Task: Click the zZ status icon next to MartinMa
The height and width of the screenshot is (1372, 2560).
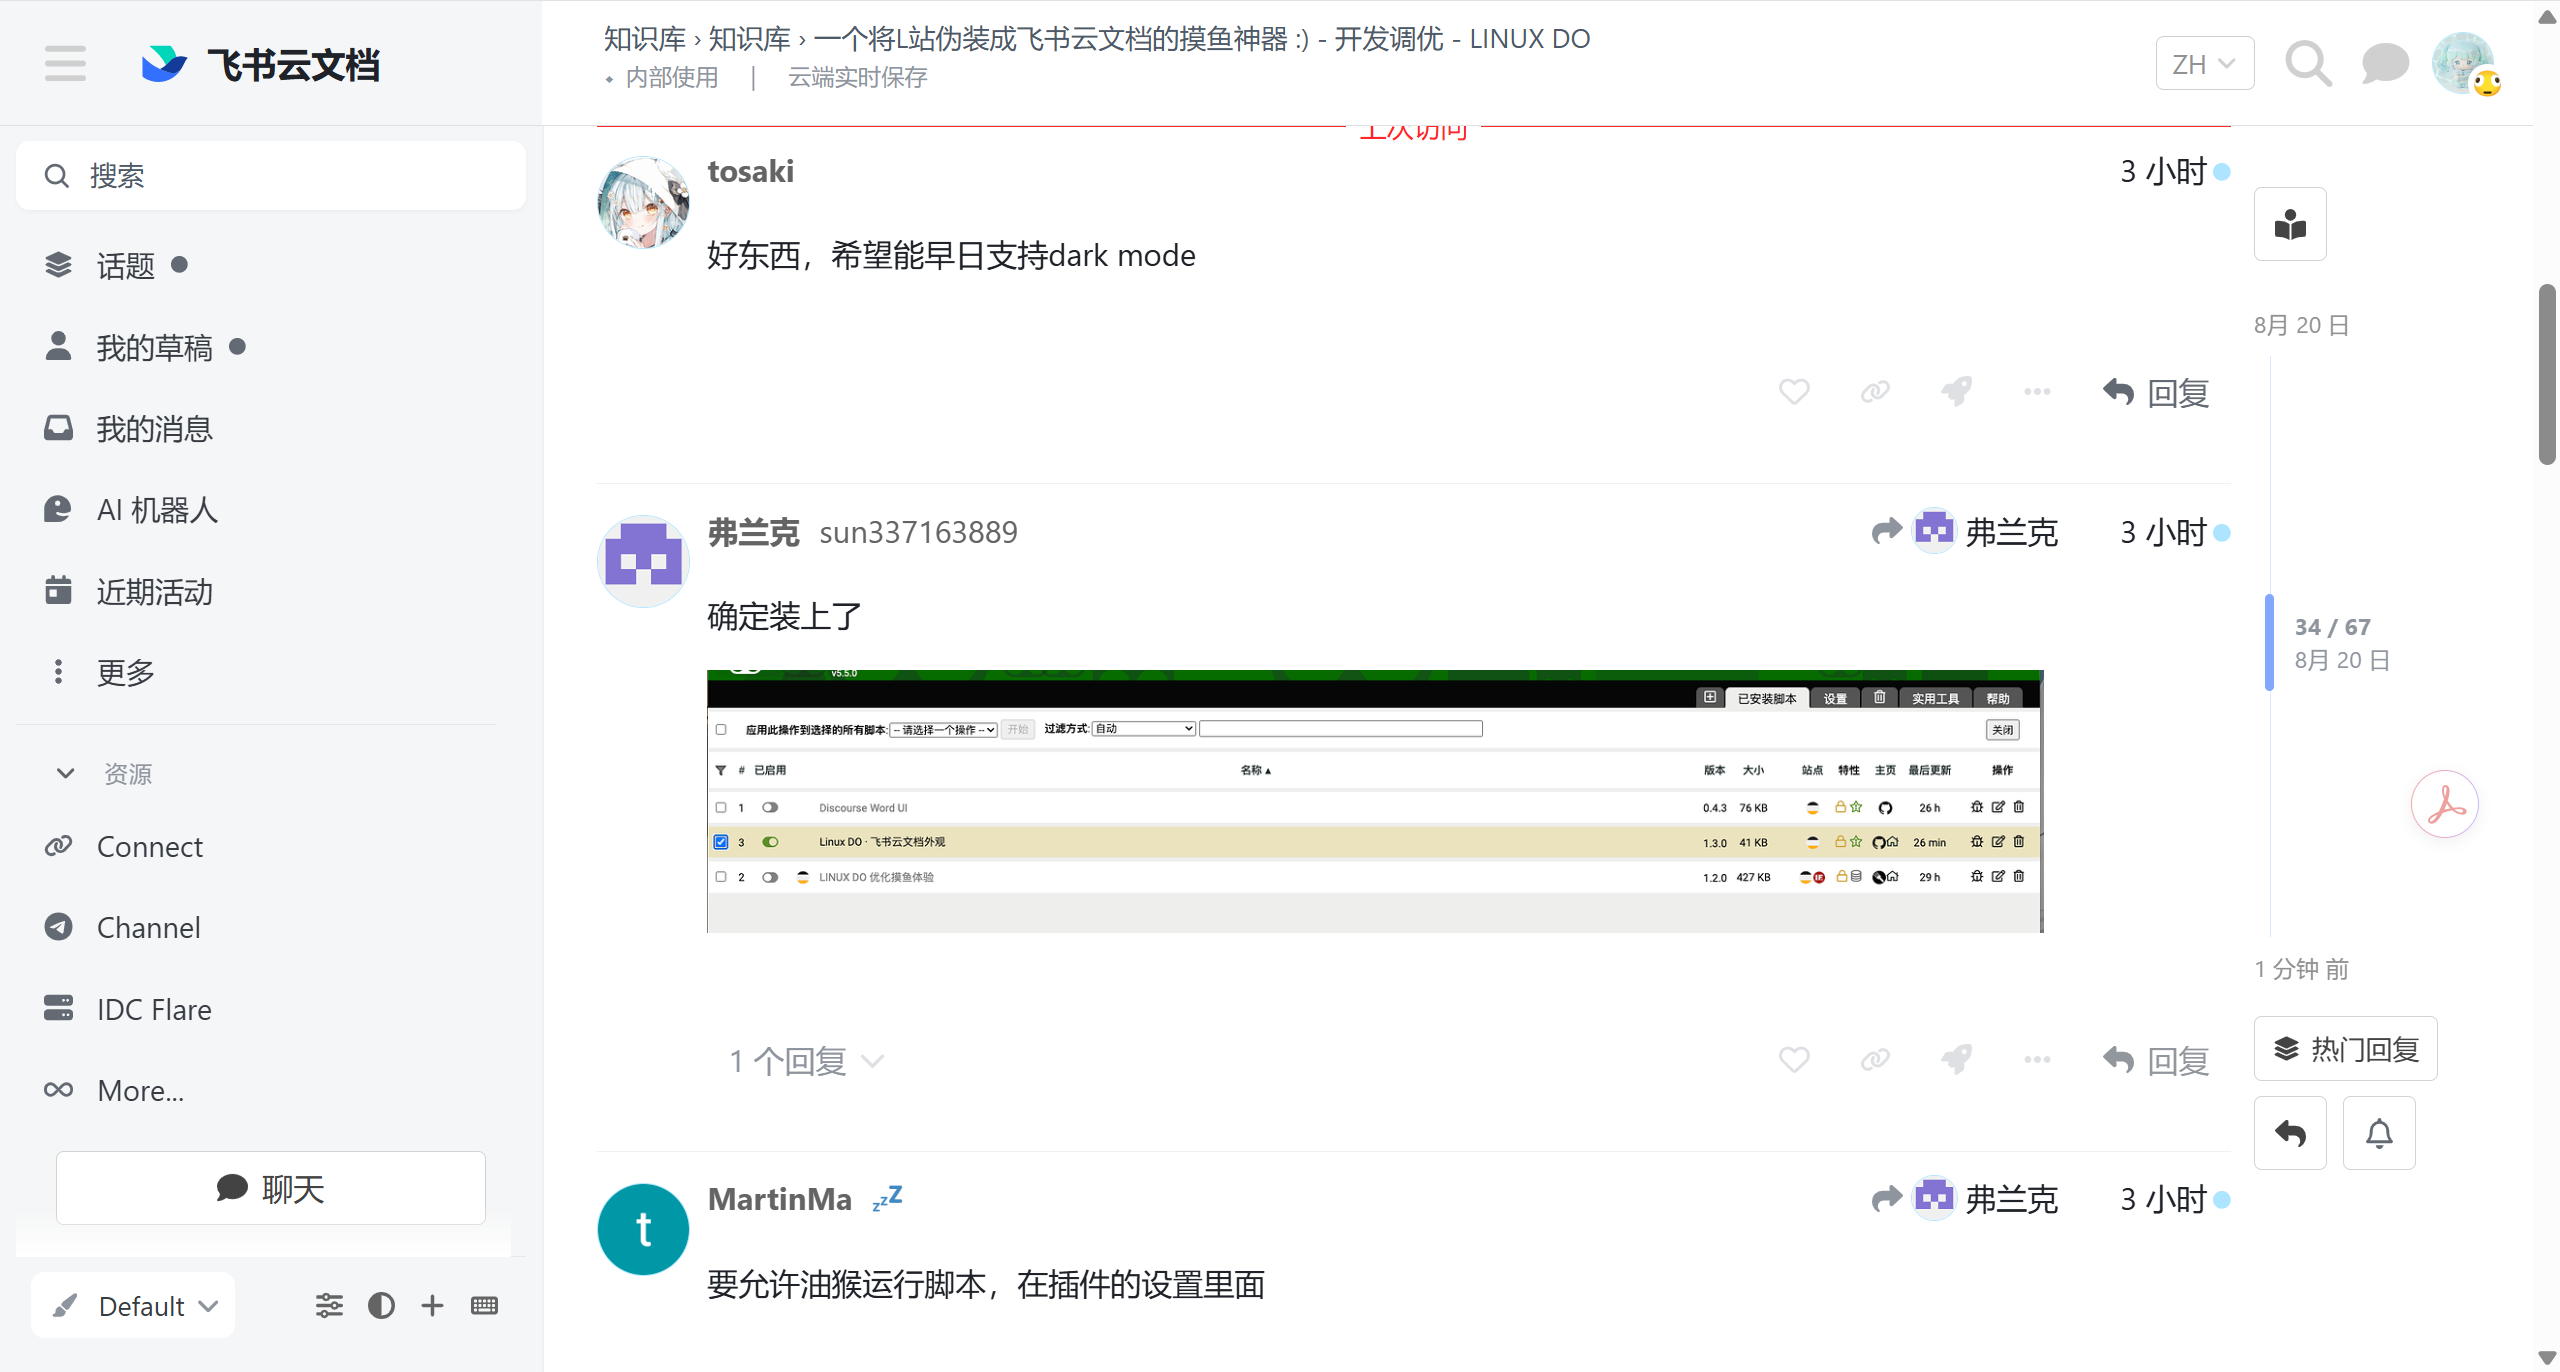Action: pyautogui.click(x=887, y=1197)
